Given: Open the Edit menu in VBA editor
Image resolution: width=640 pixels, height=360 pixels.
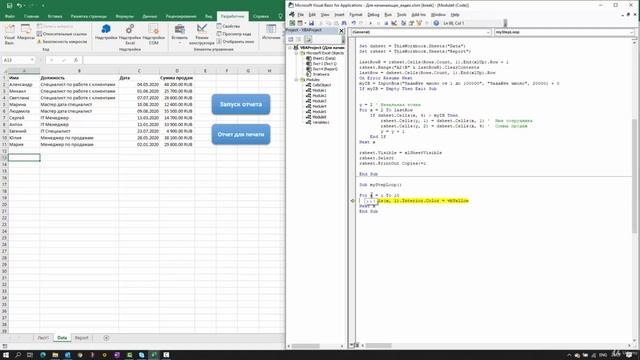Looking at the screenshot, I should (312, 15).
